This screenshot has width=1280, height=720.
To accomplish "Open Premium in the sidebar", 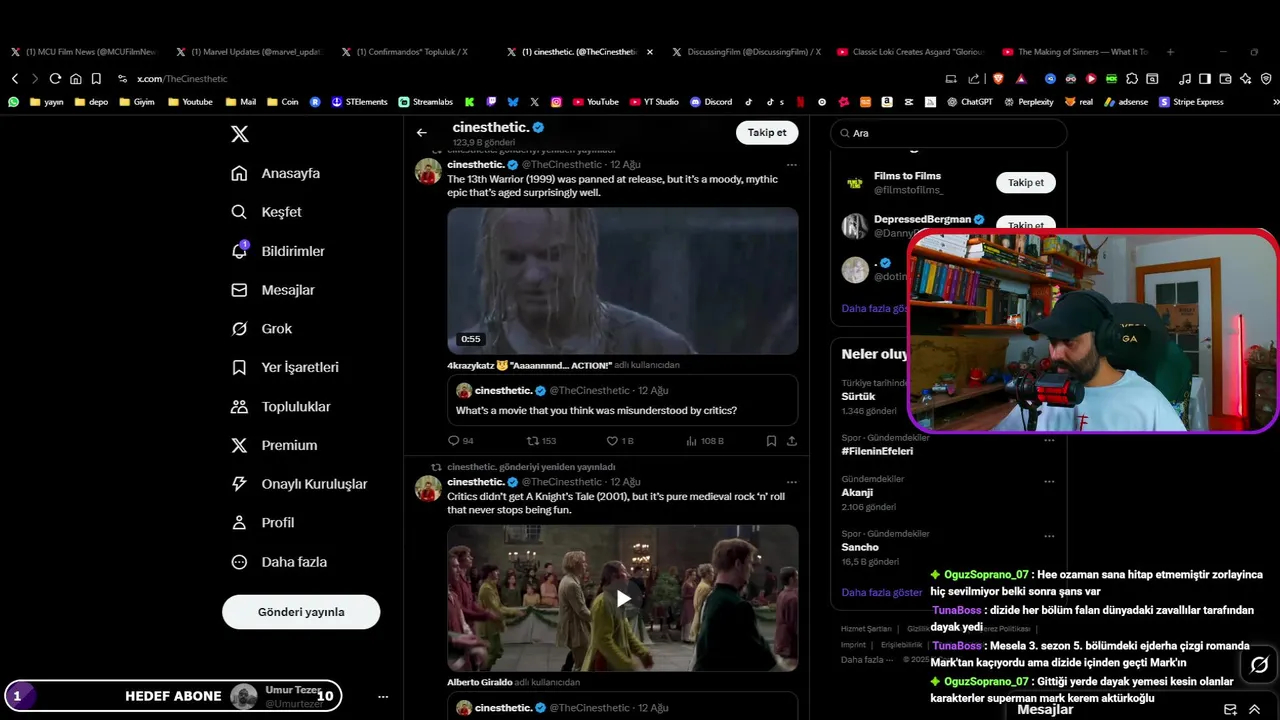I will coord(273,445).
